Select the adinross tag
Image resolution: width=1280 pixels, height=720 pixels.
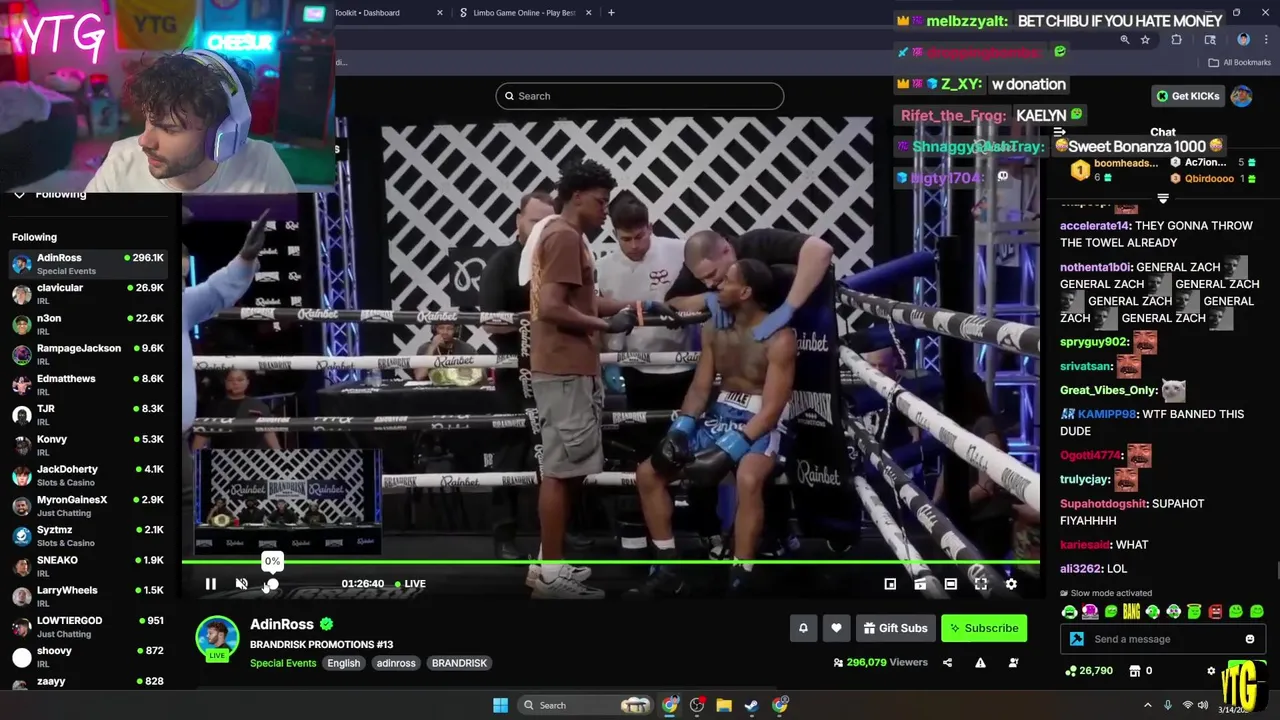click(x=396, y=663)
